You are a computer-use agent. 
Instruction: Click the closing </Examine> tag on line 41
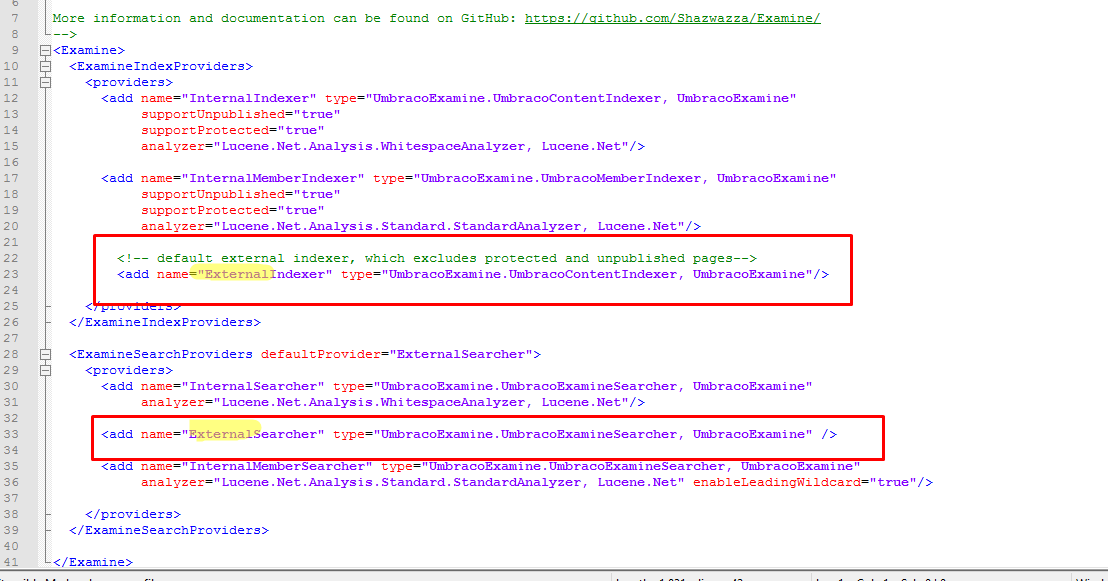(x=93, y=563)
